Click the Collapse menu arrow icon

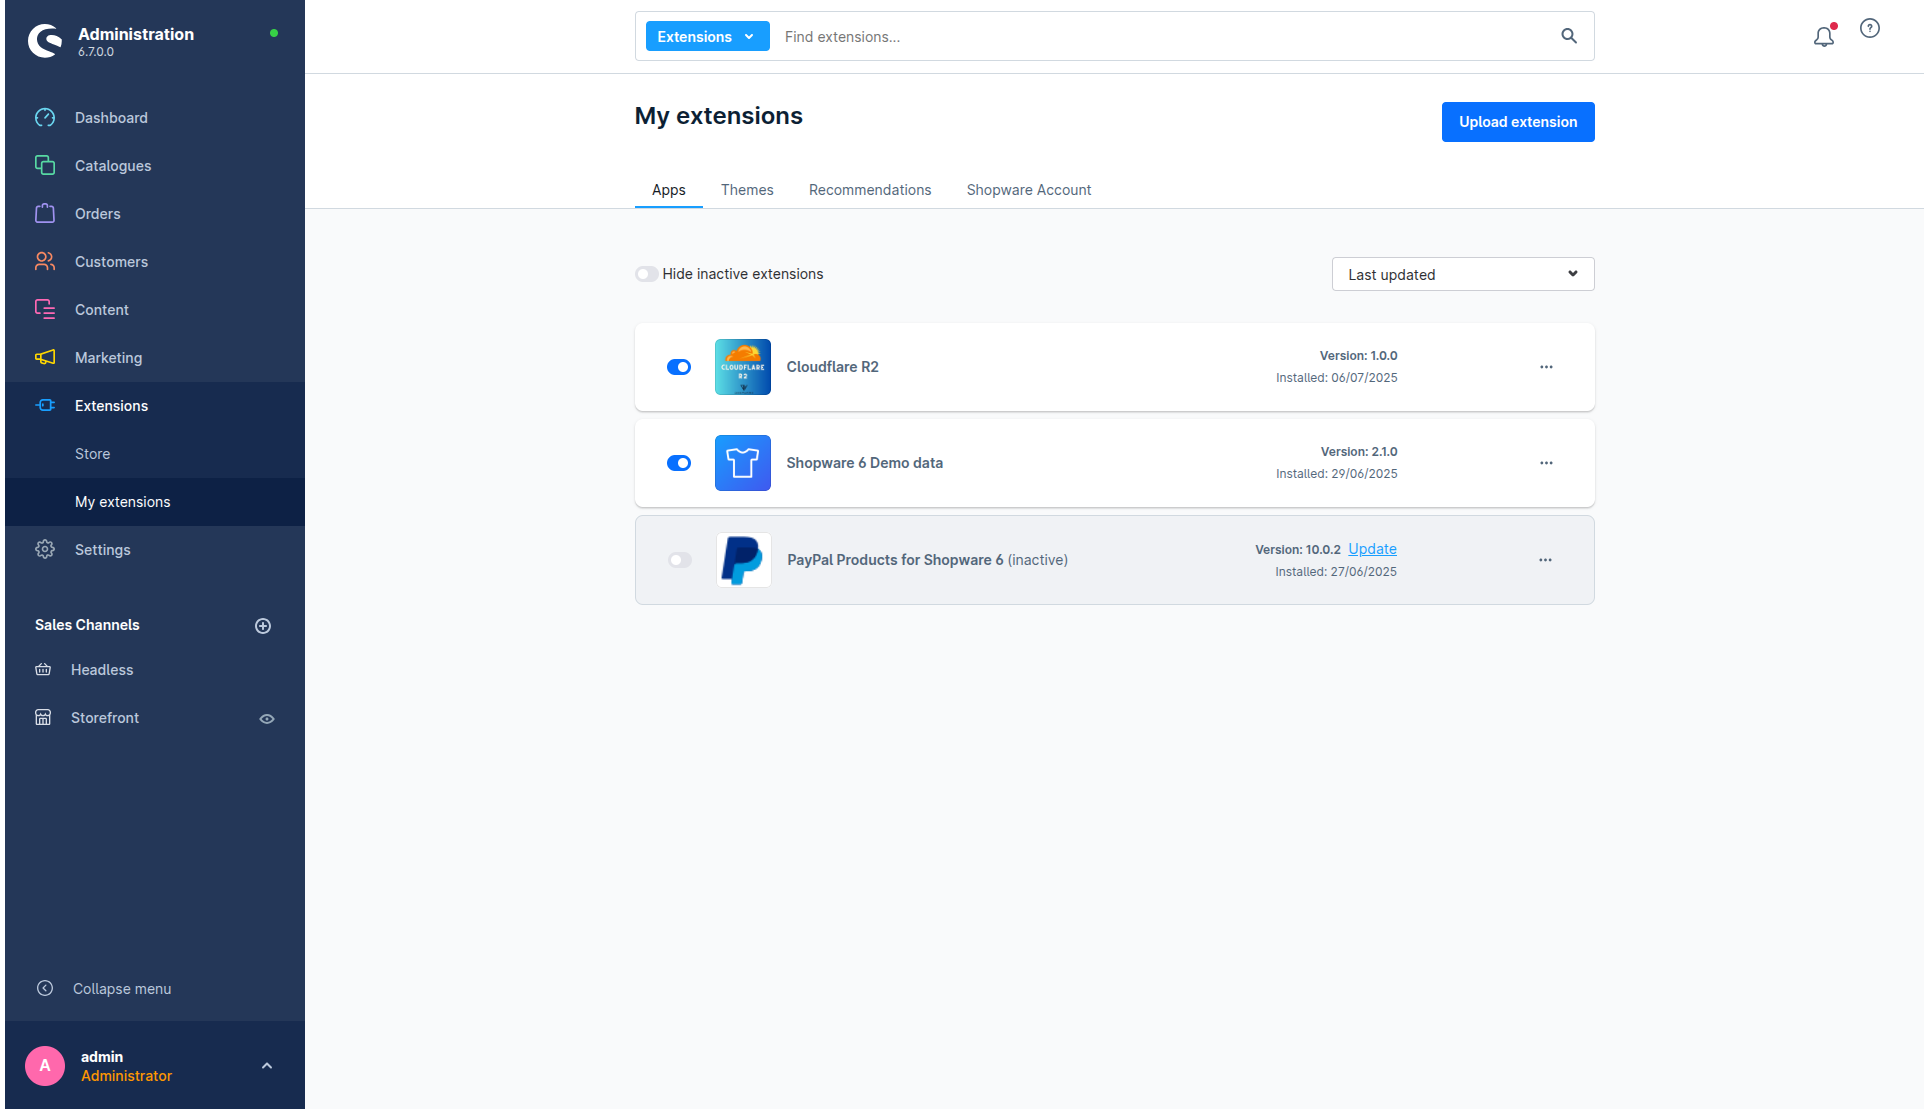(x=45, y=988)
